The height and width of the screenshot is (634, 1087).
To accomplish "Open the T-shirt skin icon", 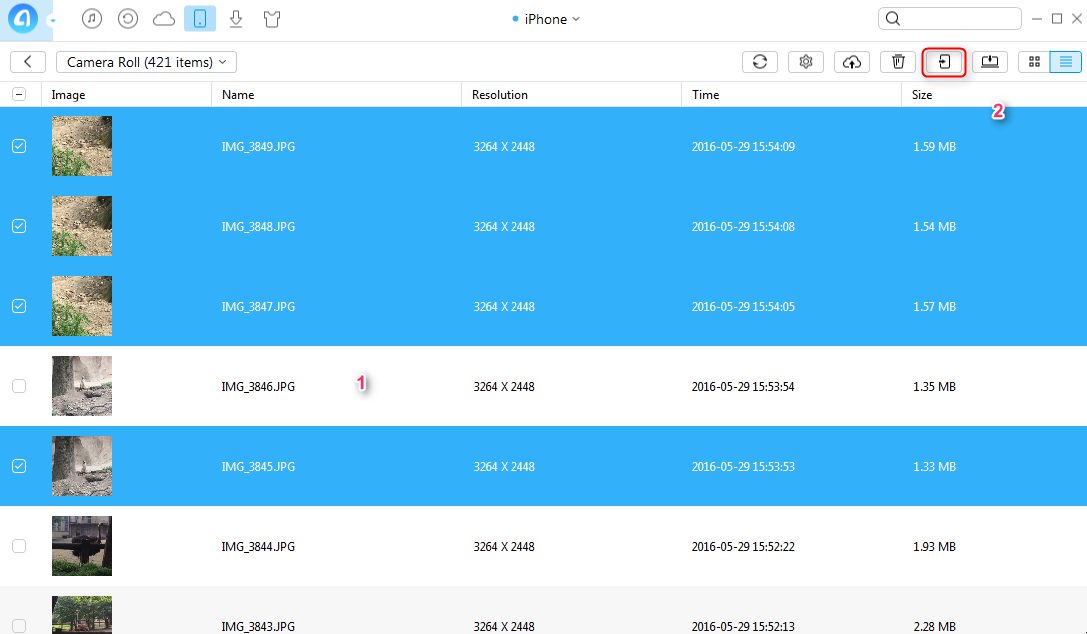I will tap(272, 19).
